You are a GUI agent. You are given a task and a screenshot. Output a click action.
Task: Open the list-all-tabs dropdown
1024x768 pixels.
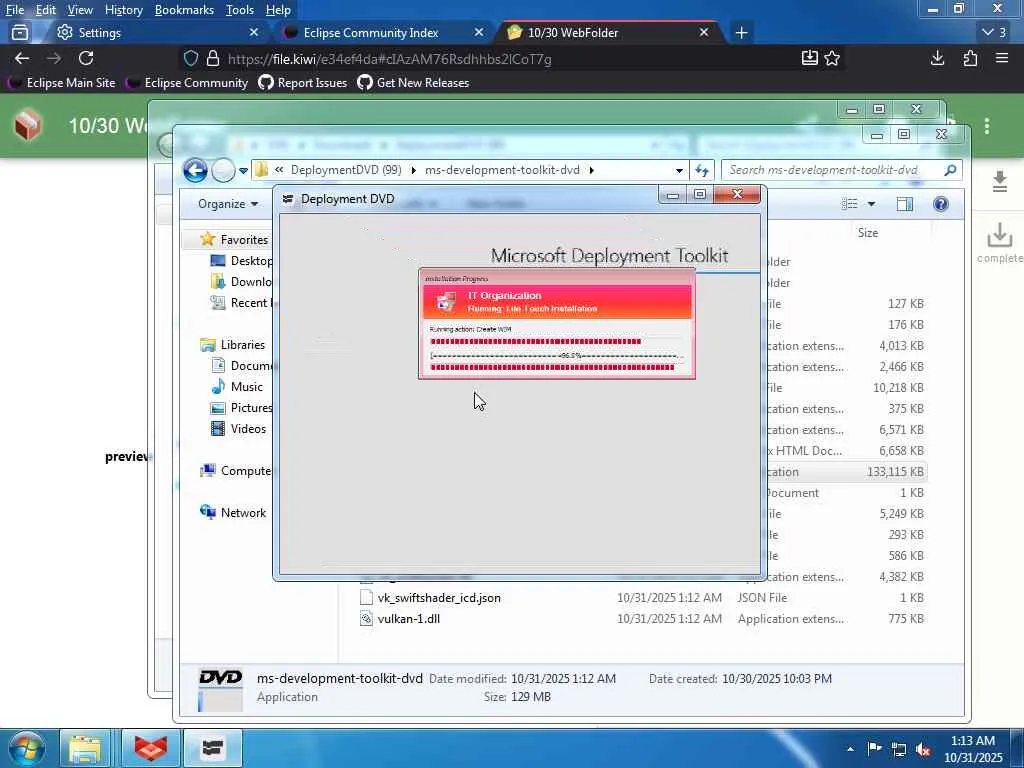pos(995,32)
